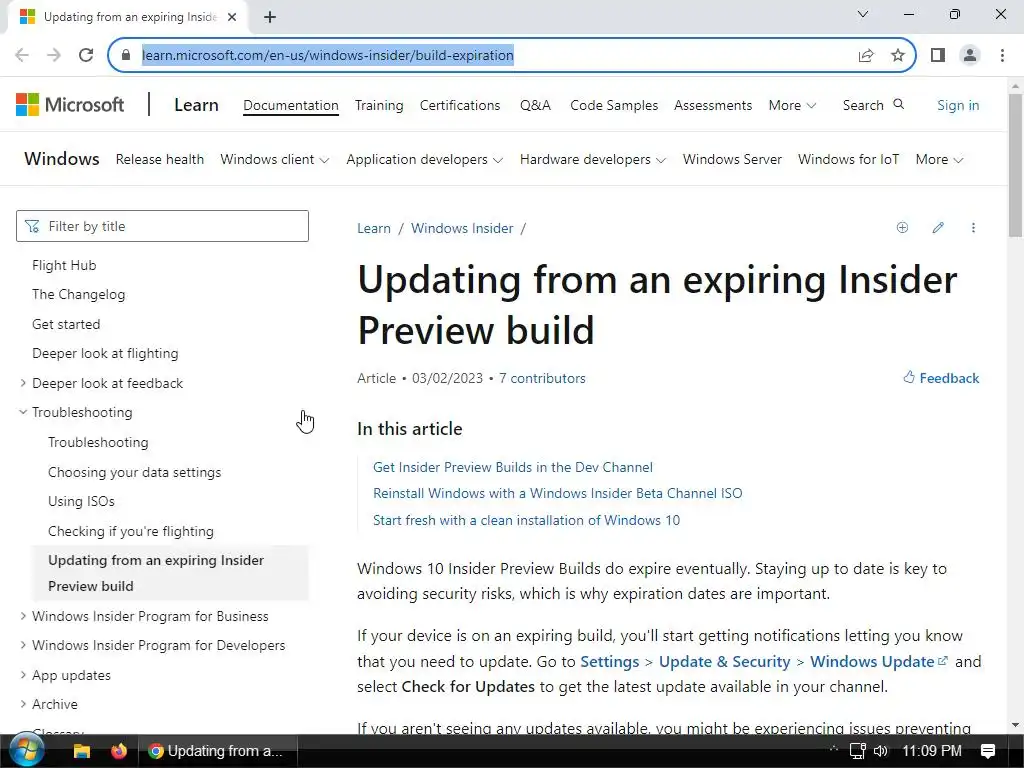Viewport: 1024px width, 768px height.
Task: Open the Windows Start button
Action: tap(26, 750)
